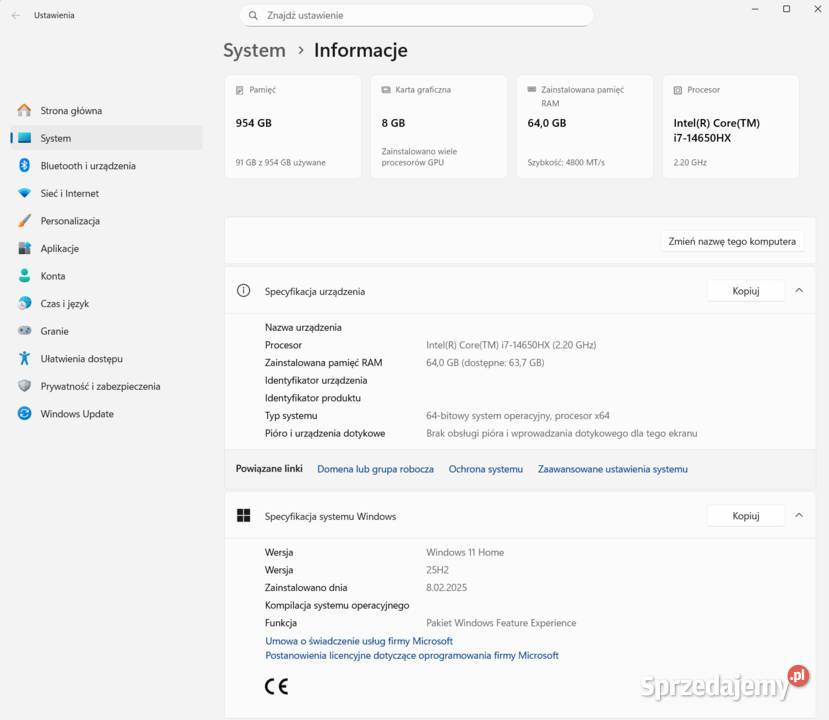The image size is (829, 720).
Task: Open the Ochrona systemu link
Action: (486, 468)
